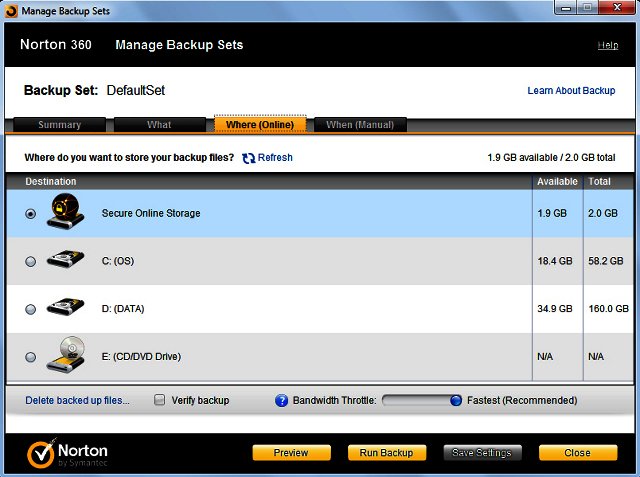
Task: Click the Destination column header
Action: [51, 182]
